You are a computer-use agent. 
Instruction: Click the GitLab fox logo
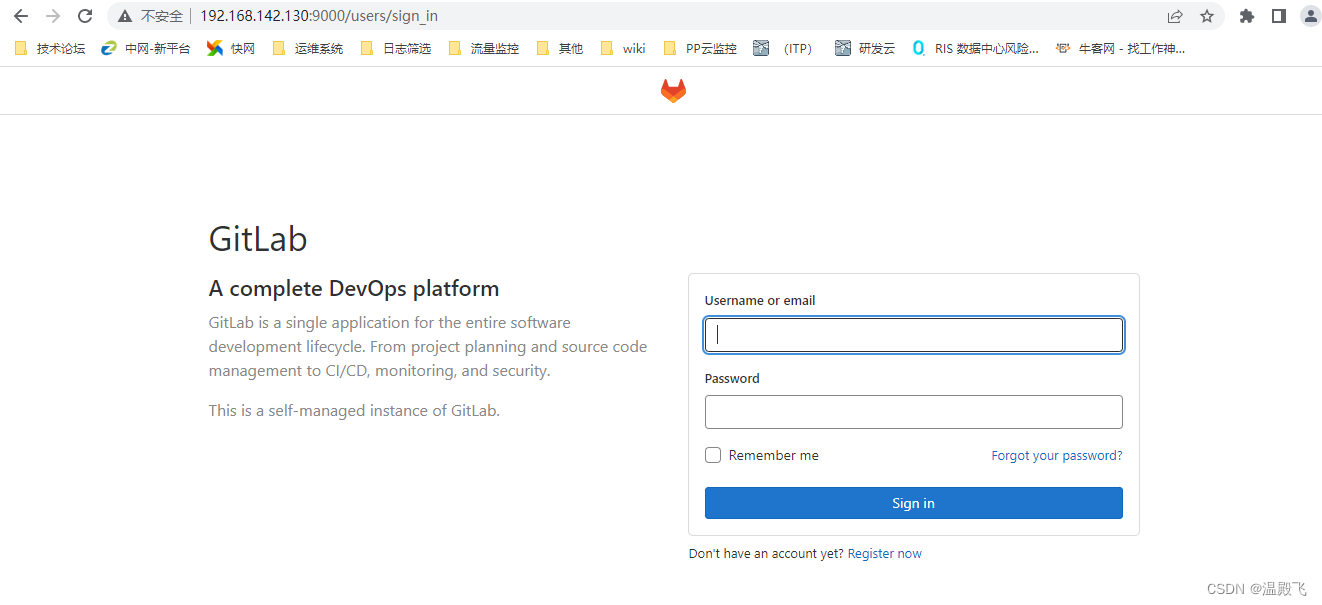point(673,91)
